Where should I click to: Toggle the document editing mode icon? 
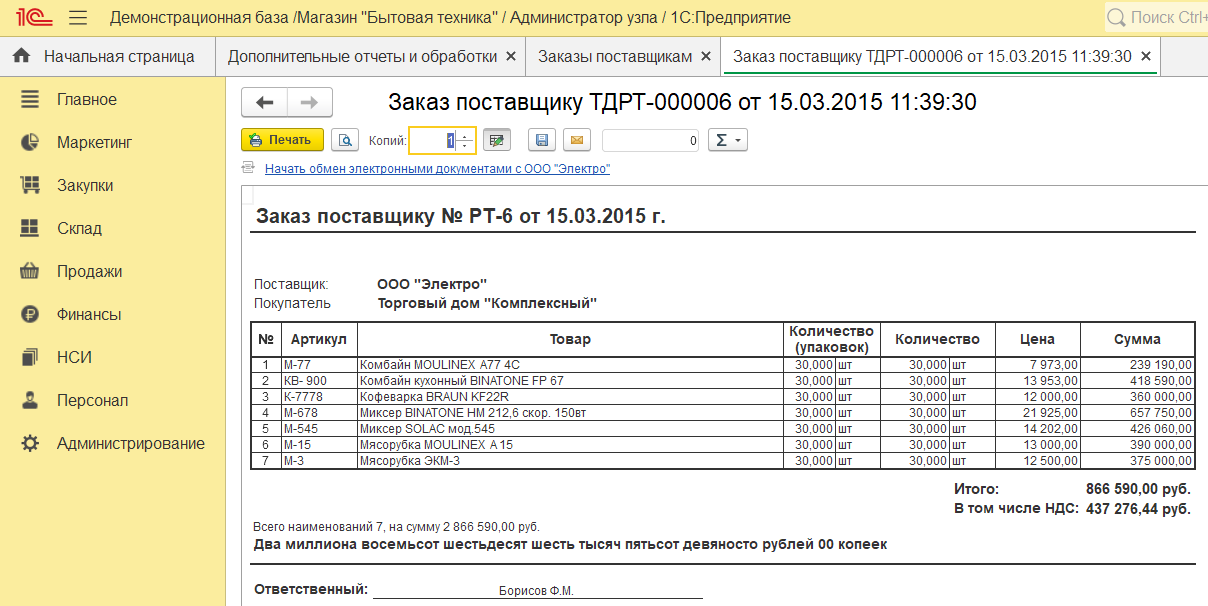click(497, 140)
